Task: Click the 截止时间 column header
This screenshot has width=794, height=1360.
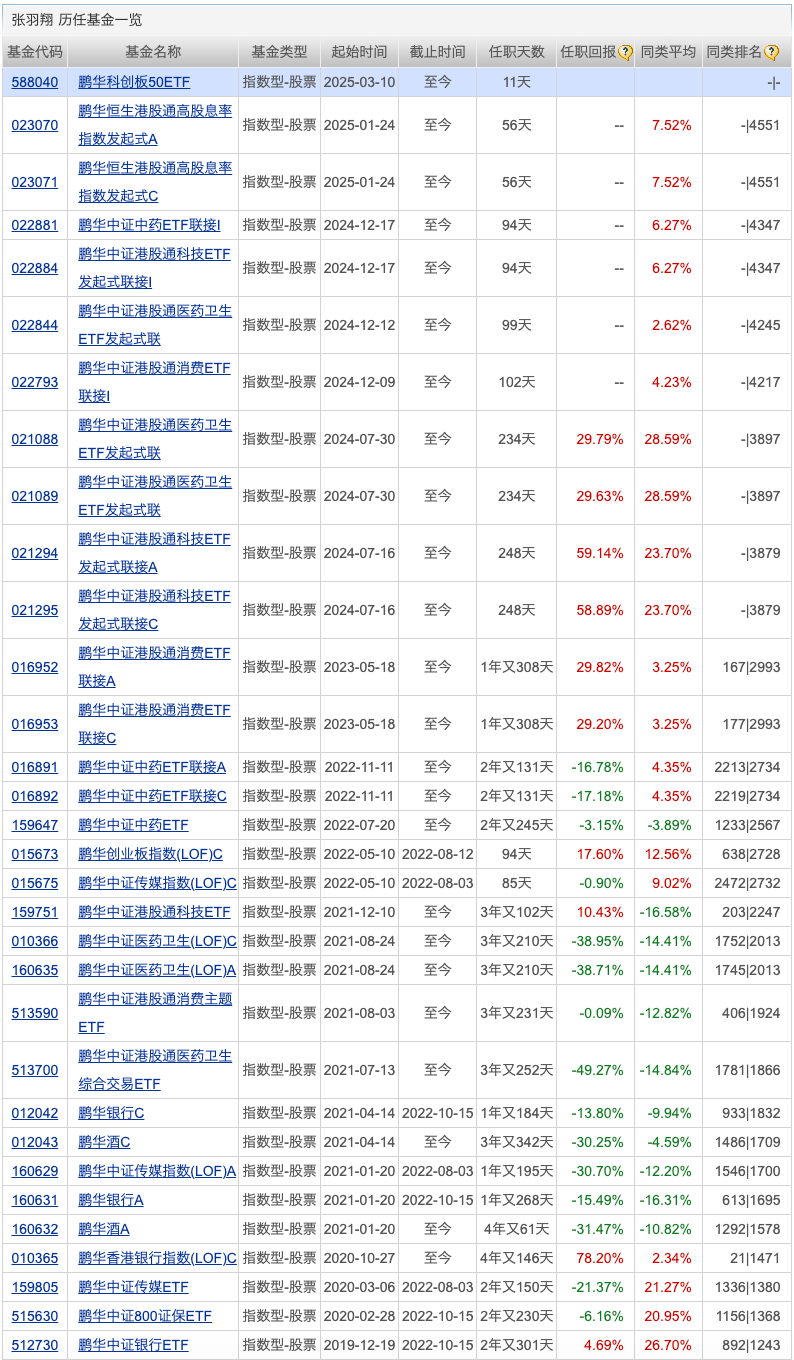Action: [438, 53]
